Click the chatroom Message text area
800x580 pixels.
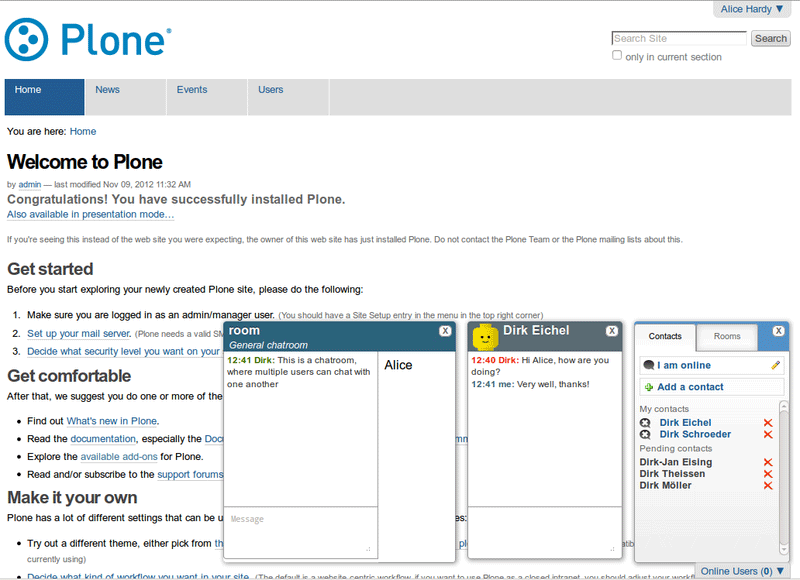click(301, 532)
